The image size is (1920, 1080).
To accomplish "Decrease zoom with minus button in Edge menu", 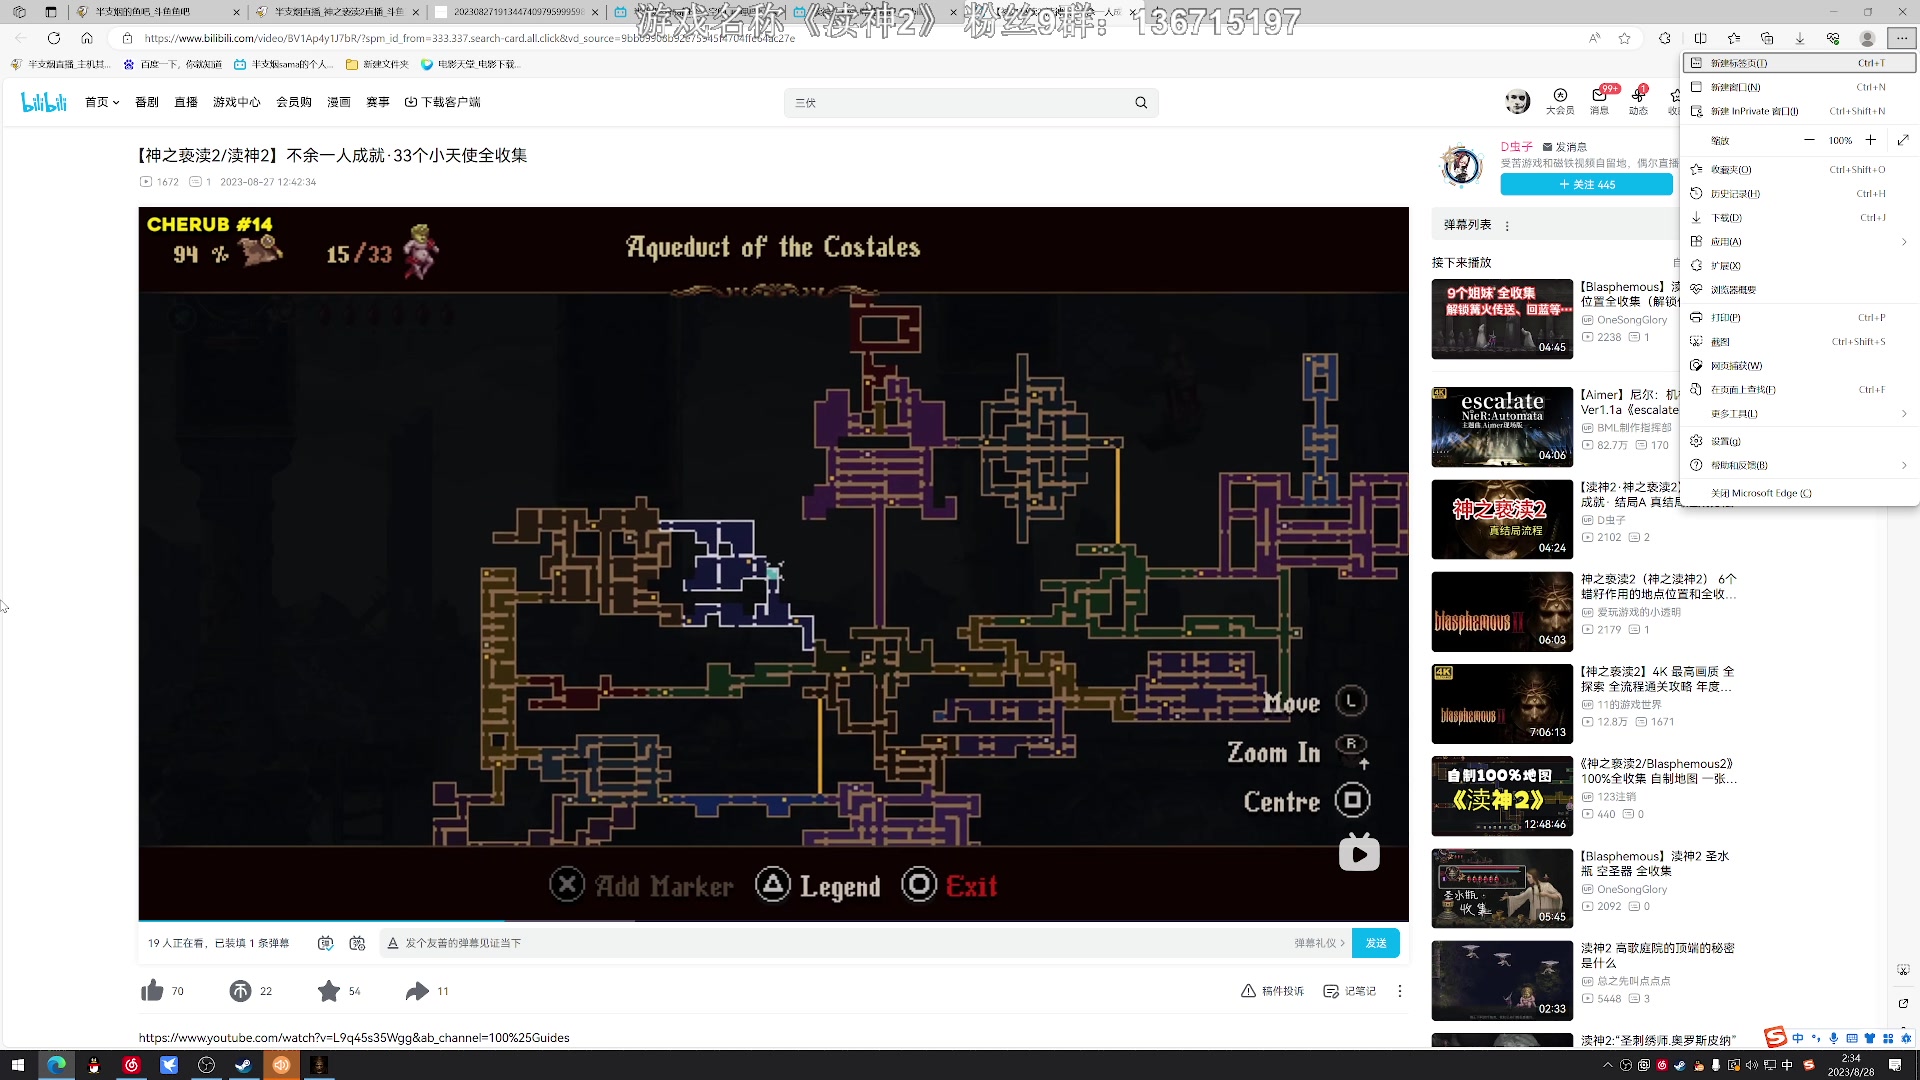I will [x=1809, y=140].
